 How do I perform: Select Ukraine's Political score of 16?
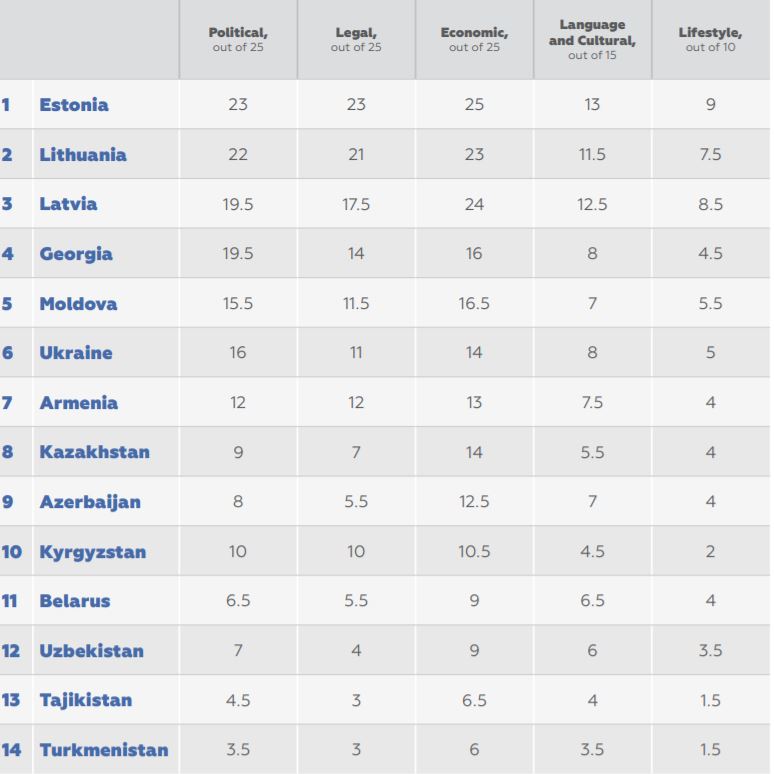[238, 353]
